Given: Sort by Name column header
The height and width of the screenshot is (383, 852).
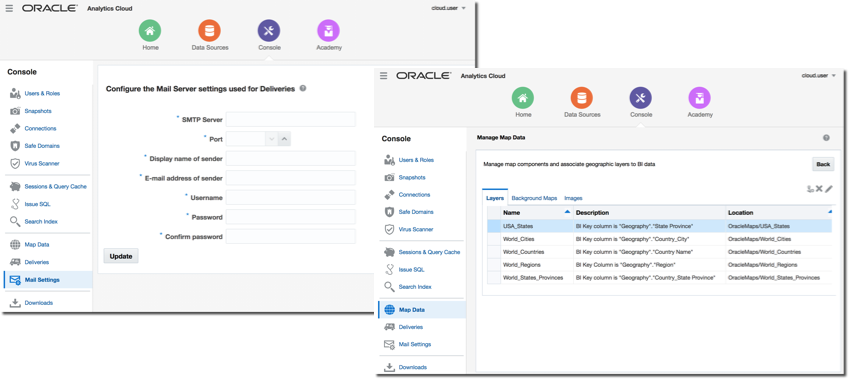Looking at the screenshot, I should click(537, 212).
